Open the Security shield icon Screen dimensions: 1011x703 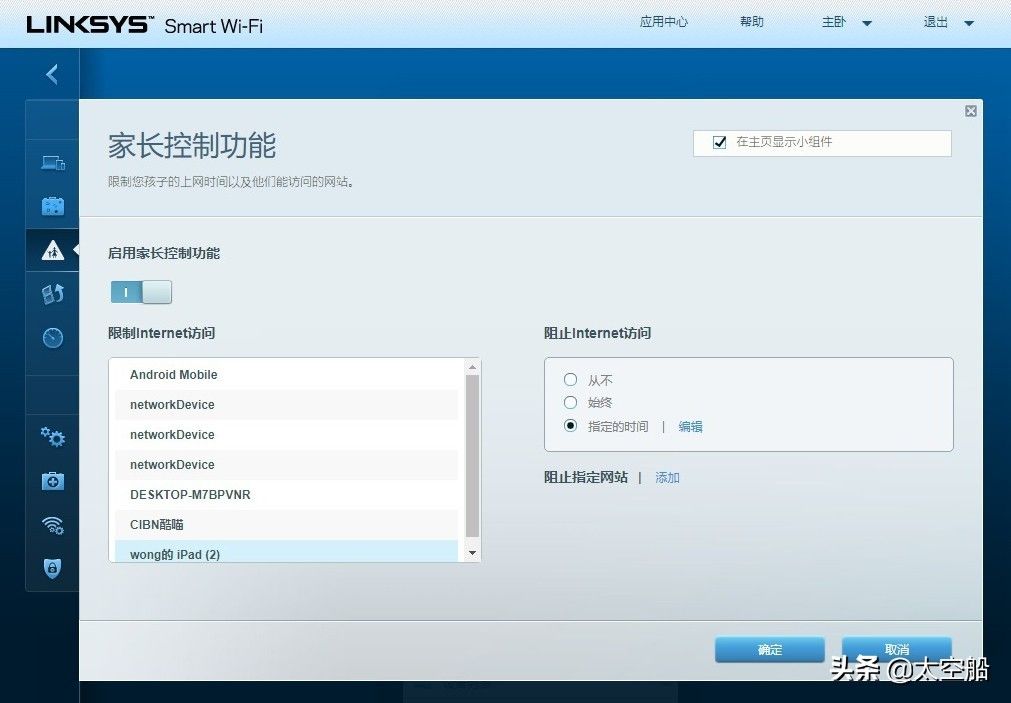tap(53, 568)
